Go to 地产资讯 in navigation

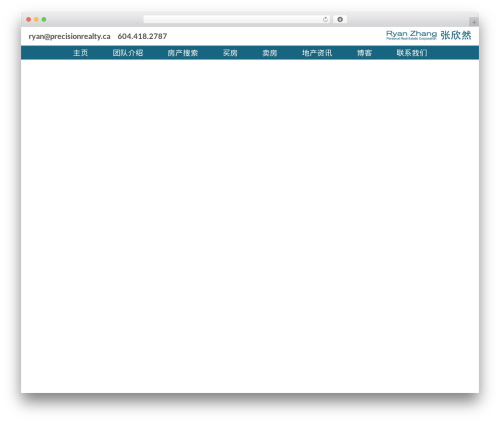pyautogui.click(x=317, y=53)
